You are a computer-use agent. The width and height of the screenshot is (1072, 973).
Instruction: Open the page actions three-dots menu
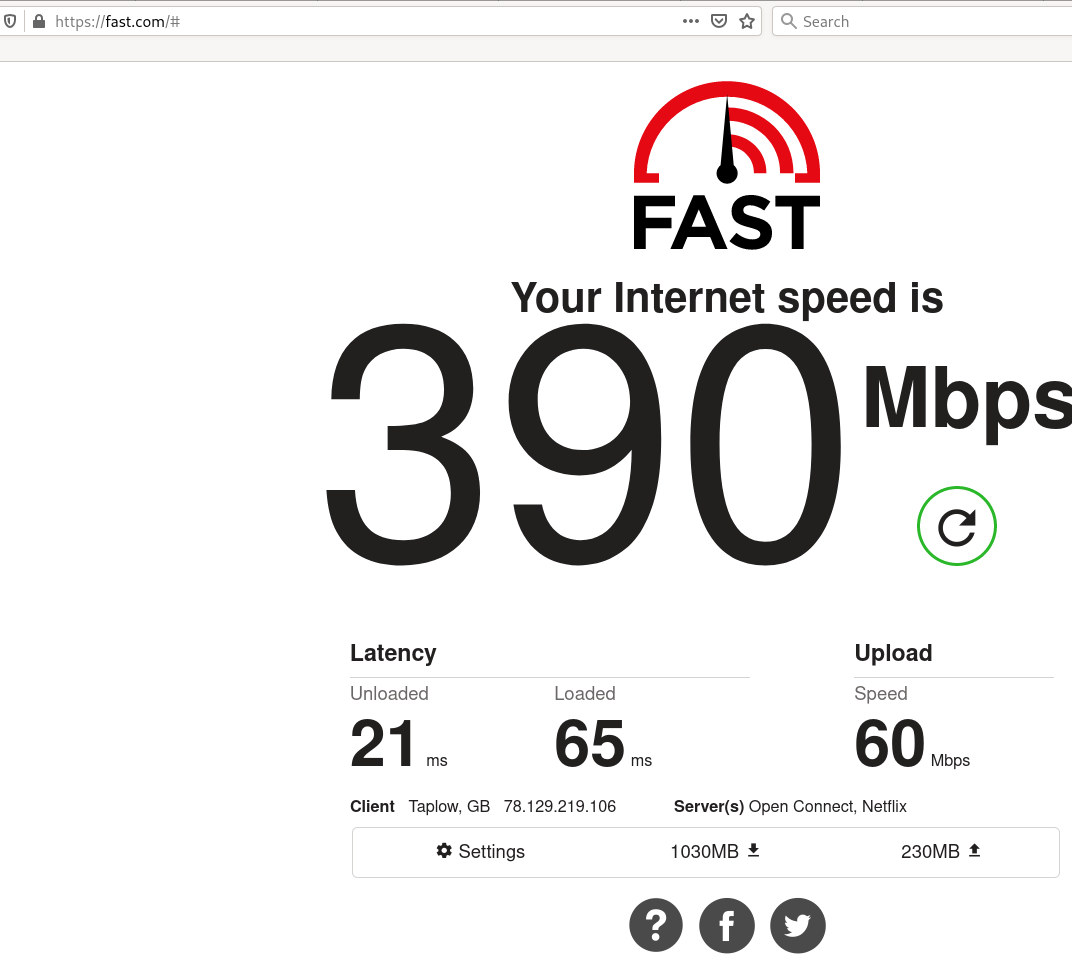tap(691, 21)
